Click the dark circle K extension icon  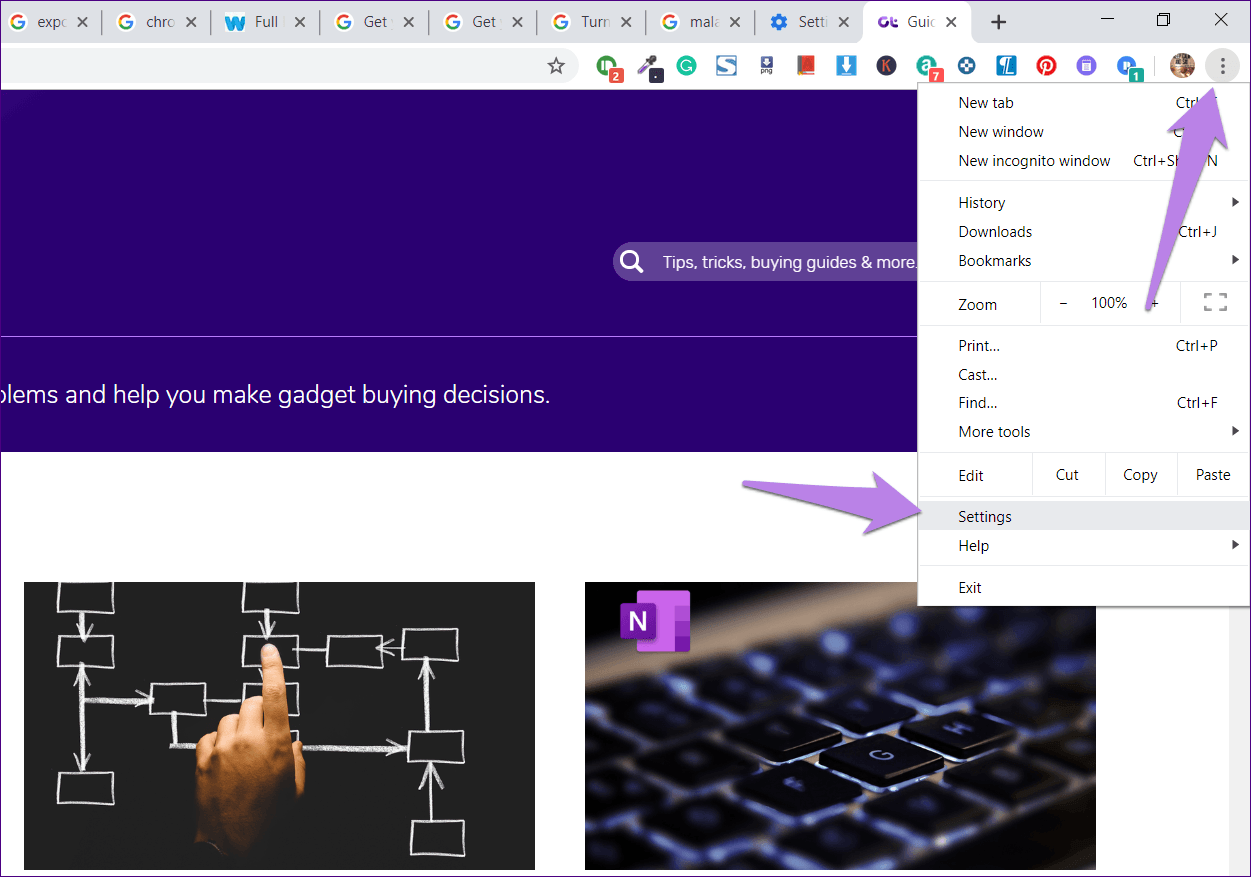(x=886, y=66)
